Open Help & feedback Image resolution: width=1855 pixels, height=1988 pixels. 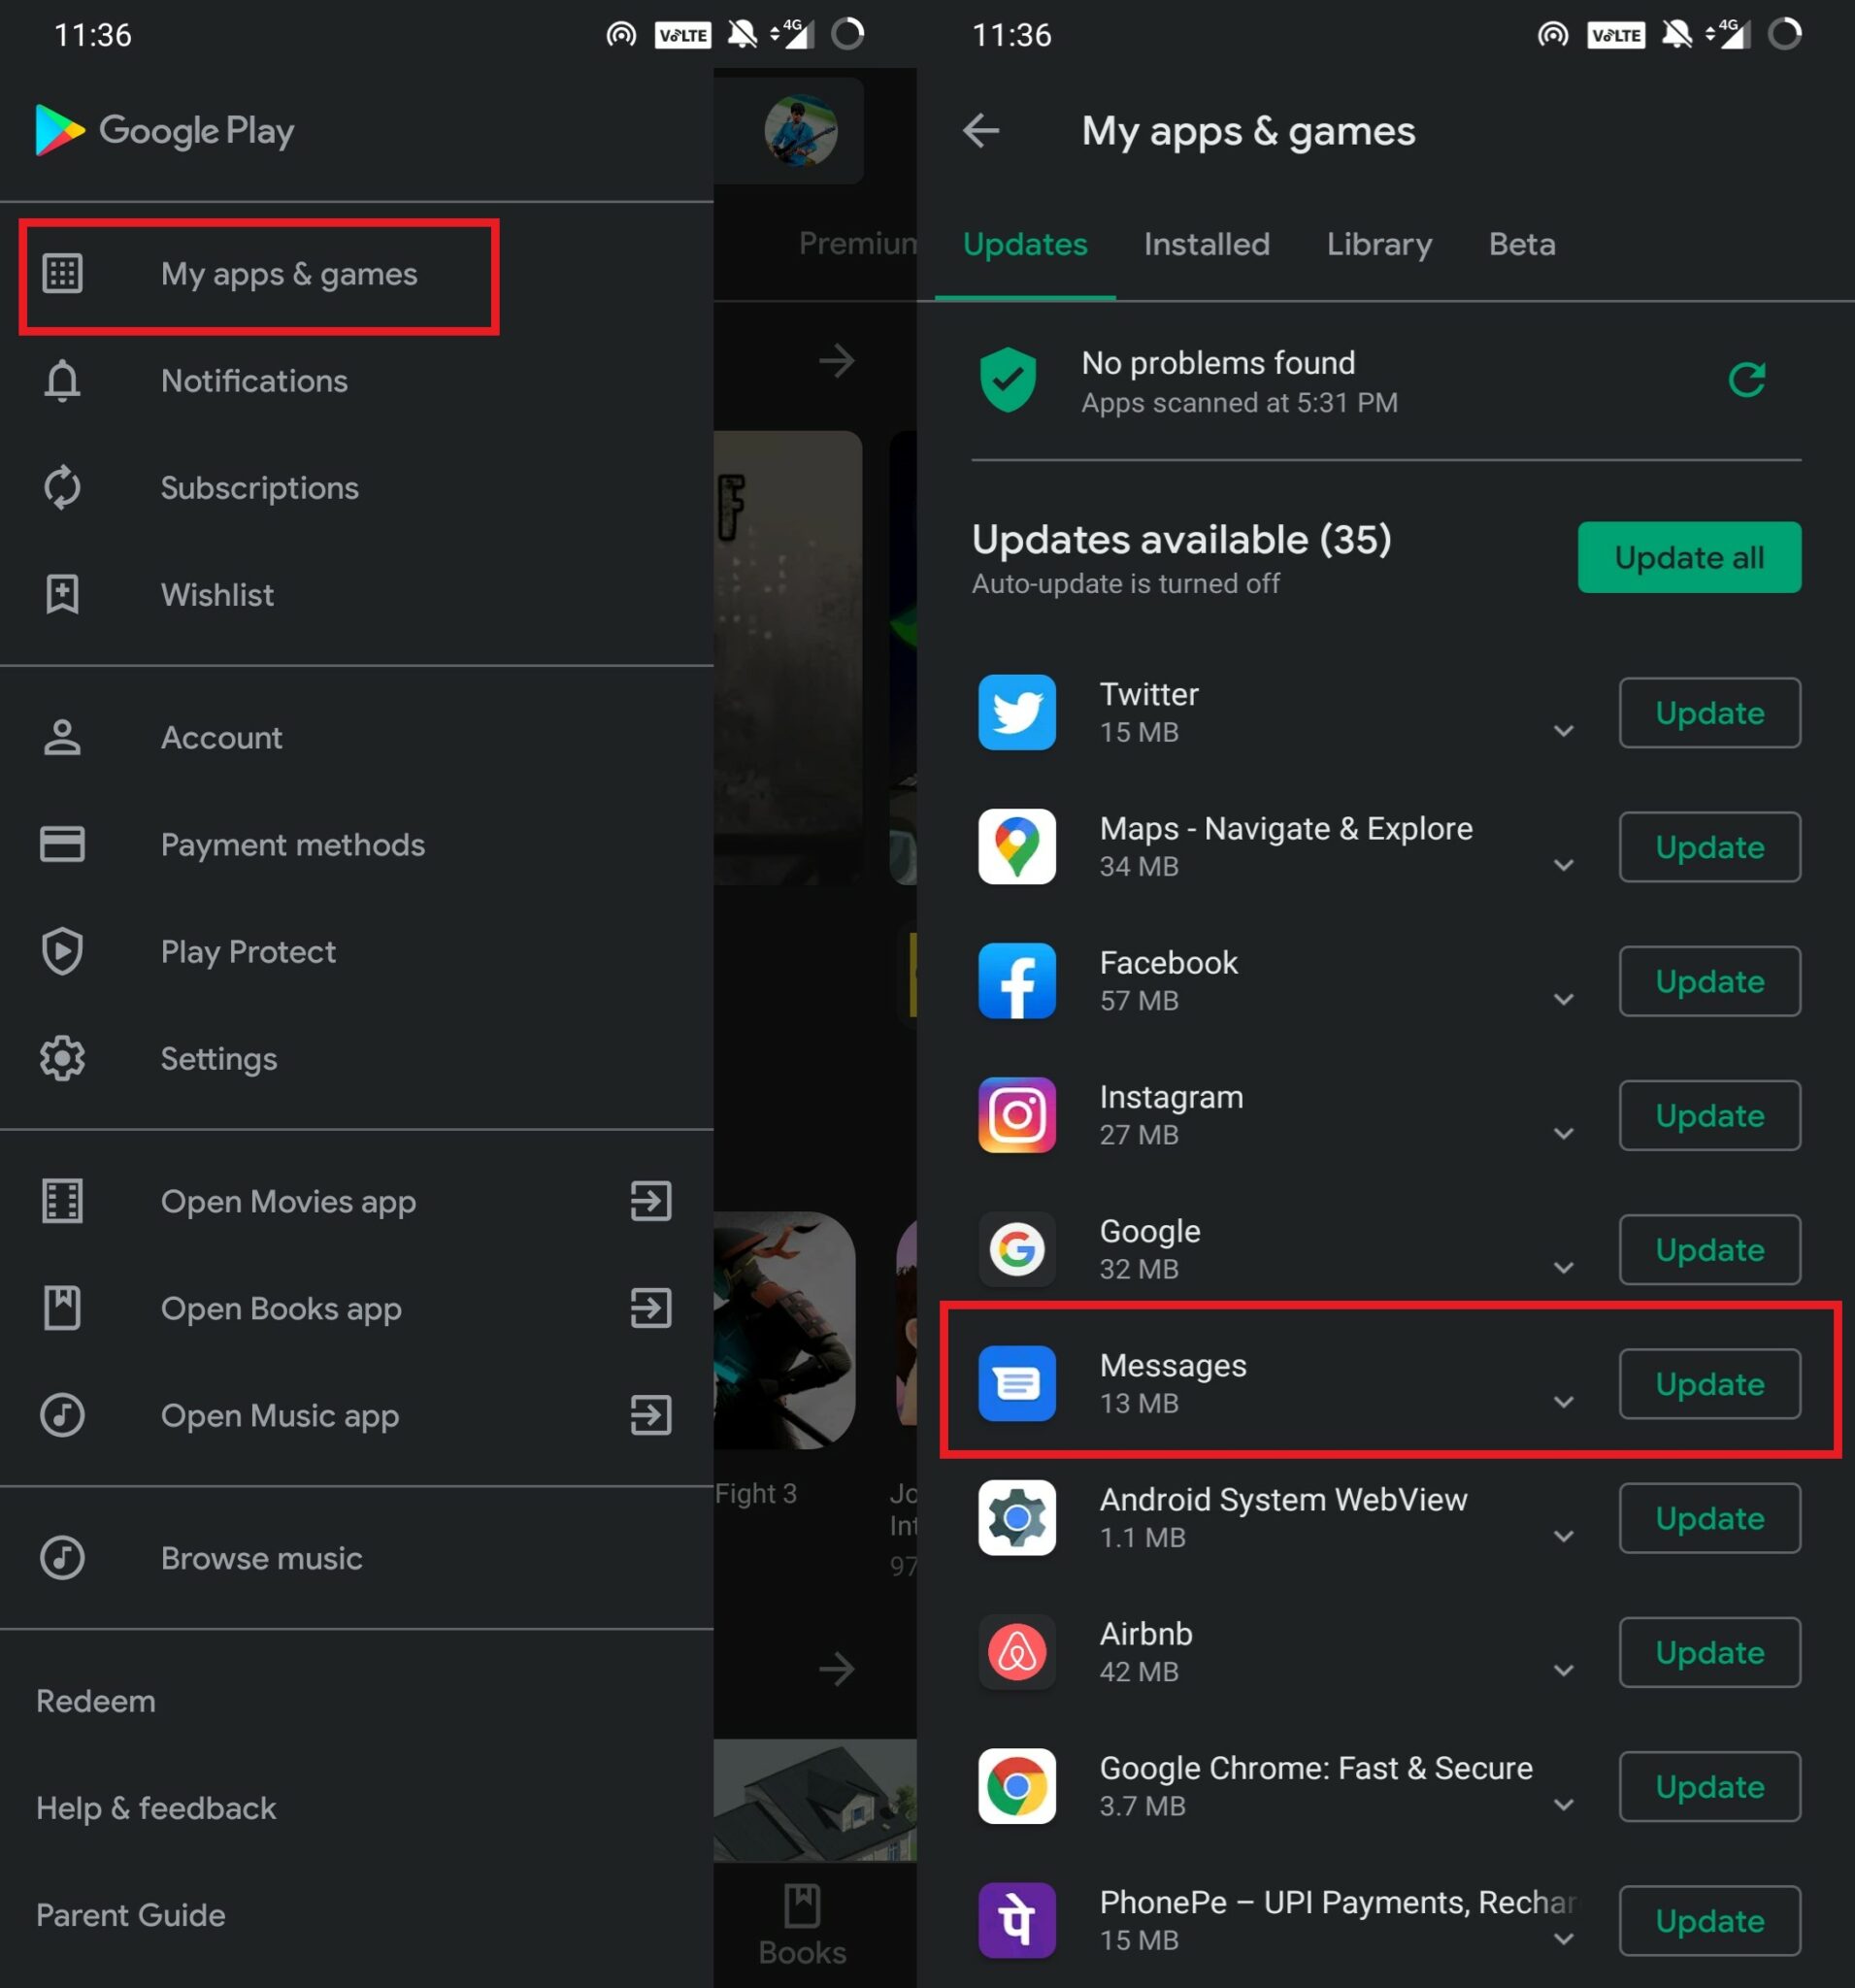[x=156, y=1809]
